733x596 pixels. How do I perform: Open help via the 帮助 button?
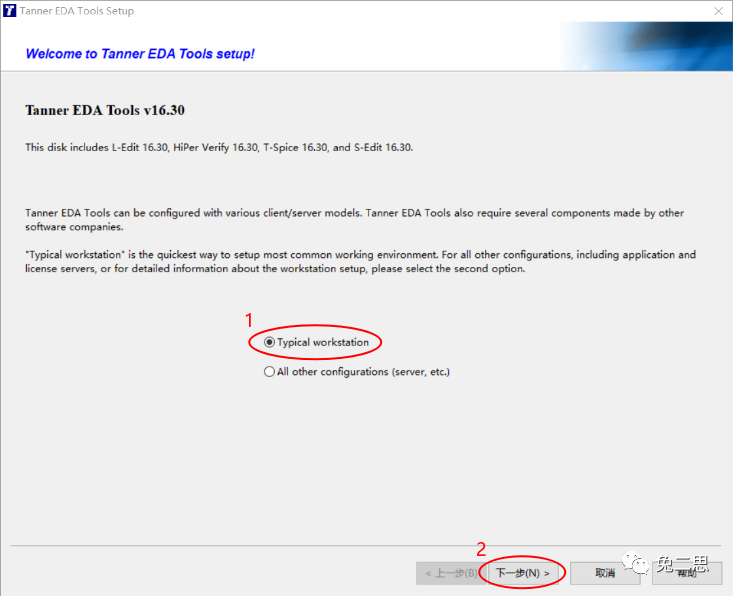click(x=686, y=573)
